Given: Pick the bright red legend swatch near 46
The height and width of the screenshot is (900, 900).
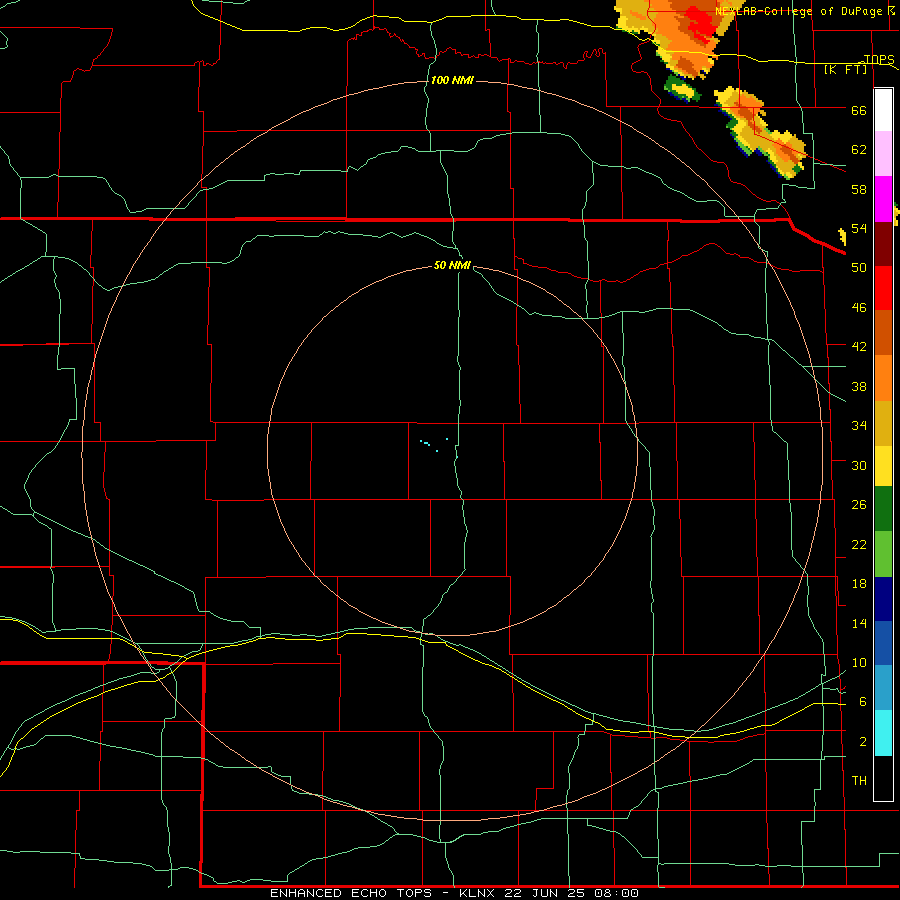Looking at the screenshot, I should click(x=883, y=288).
